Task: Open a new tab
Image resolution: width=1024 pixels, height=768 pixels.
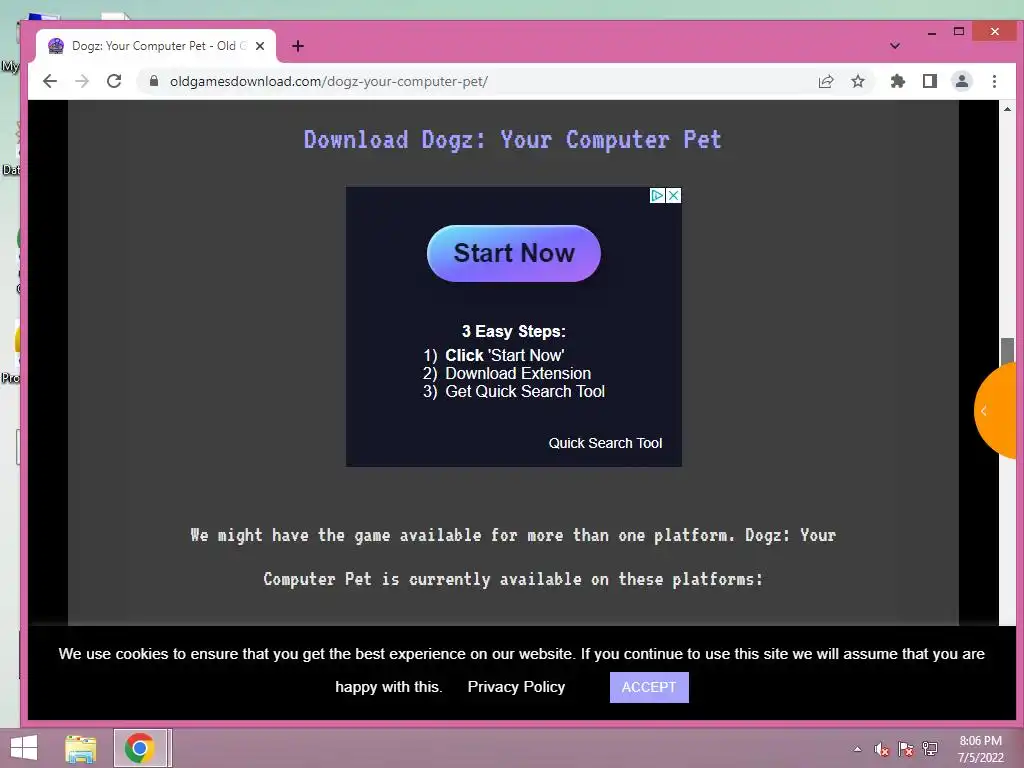Action: [x=298, y=46]
